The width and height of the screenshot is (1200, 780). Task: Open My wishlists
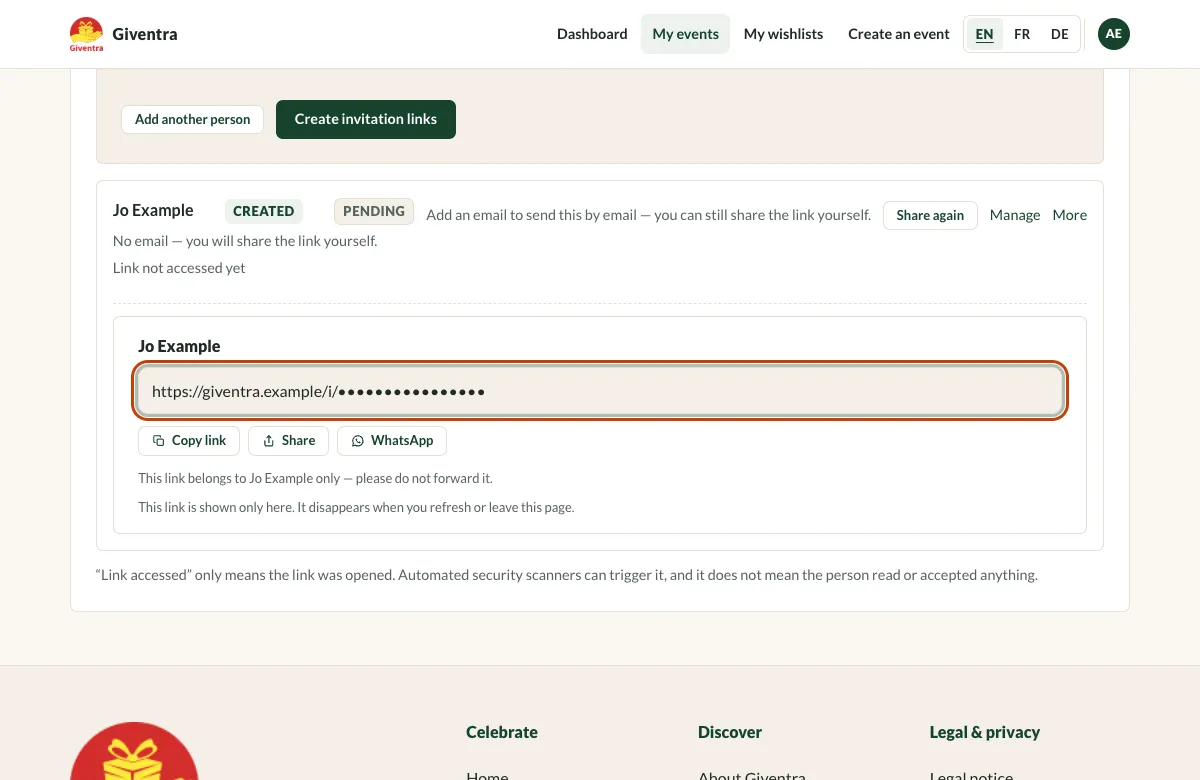coord(783,34)
